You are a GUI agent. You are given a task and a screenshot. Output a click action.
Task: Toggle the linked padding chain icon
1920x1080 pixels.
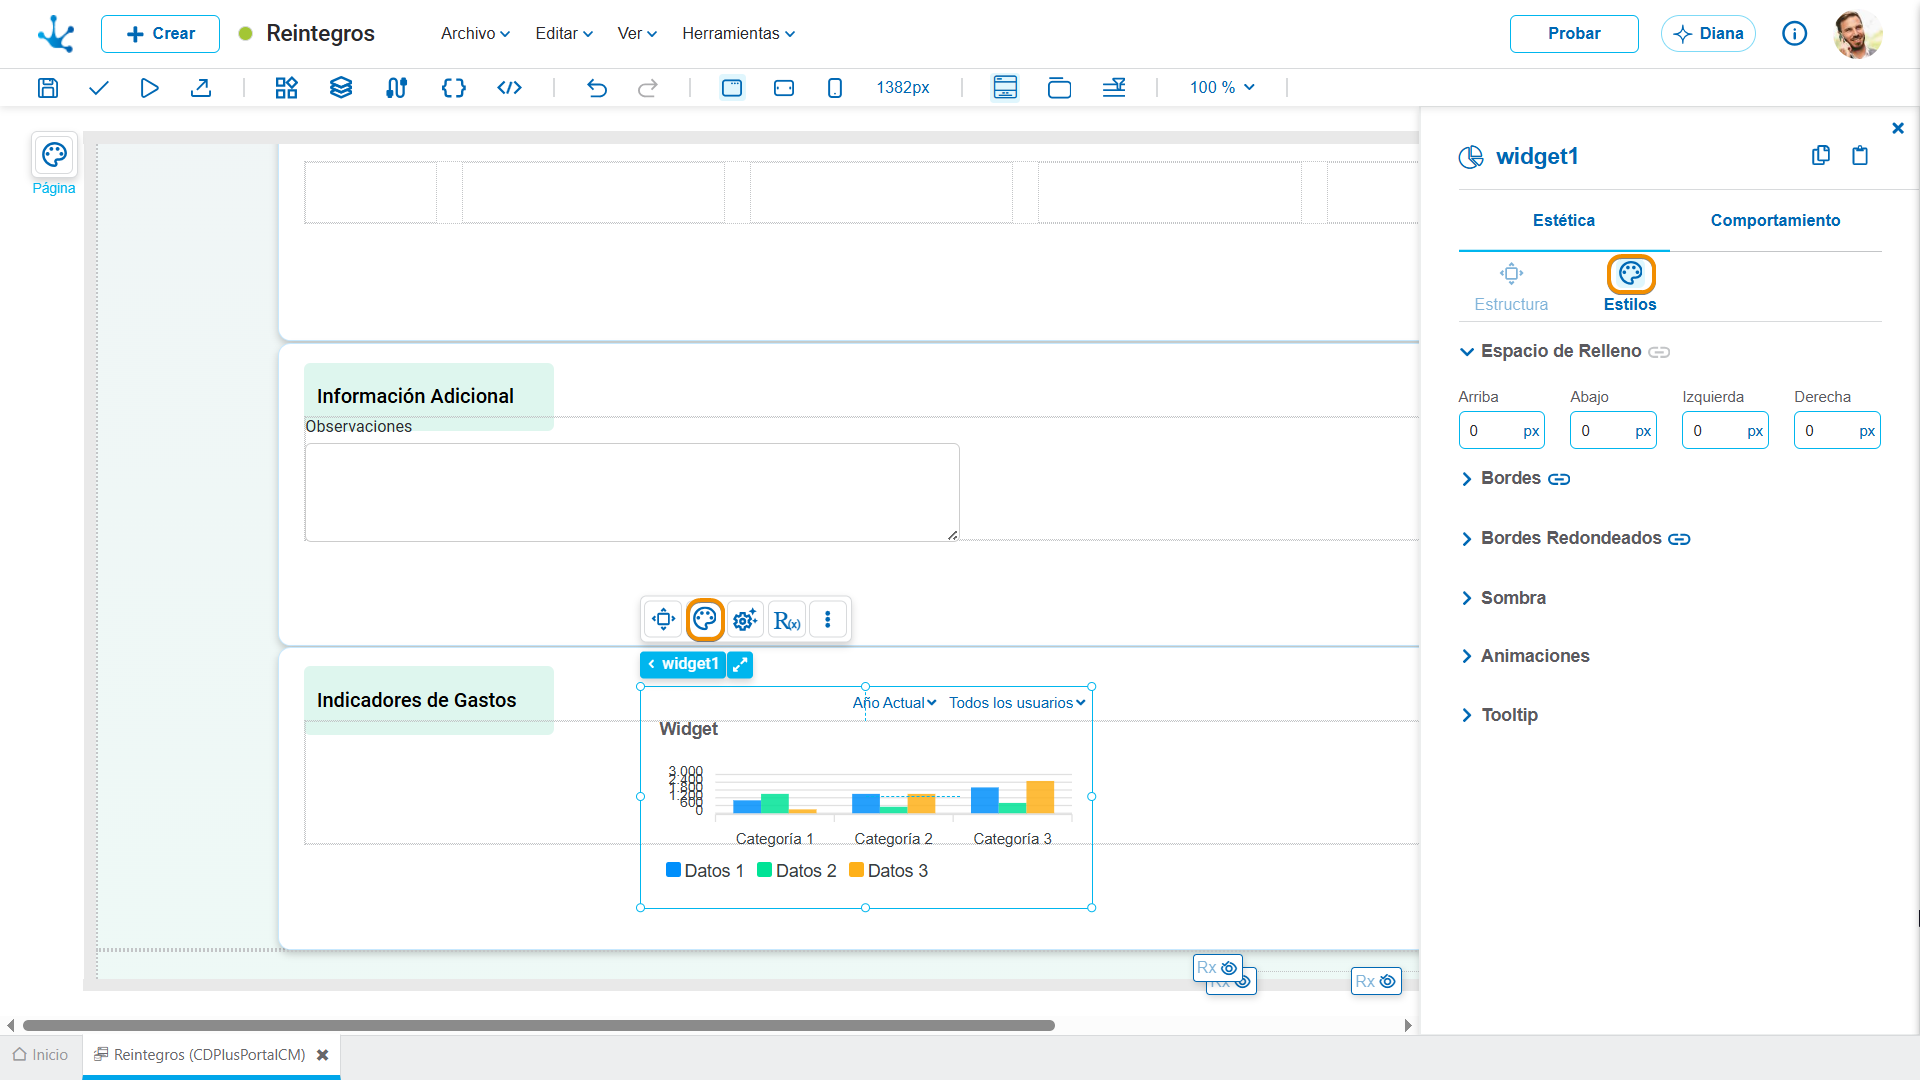[x=1659, y=352]
